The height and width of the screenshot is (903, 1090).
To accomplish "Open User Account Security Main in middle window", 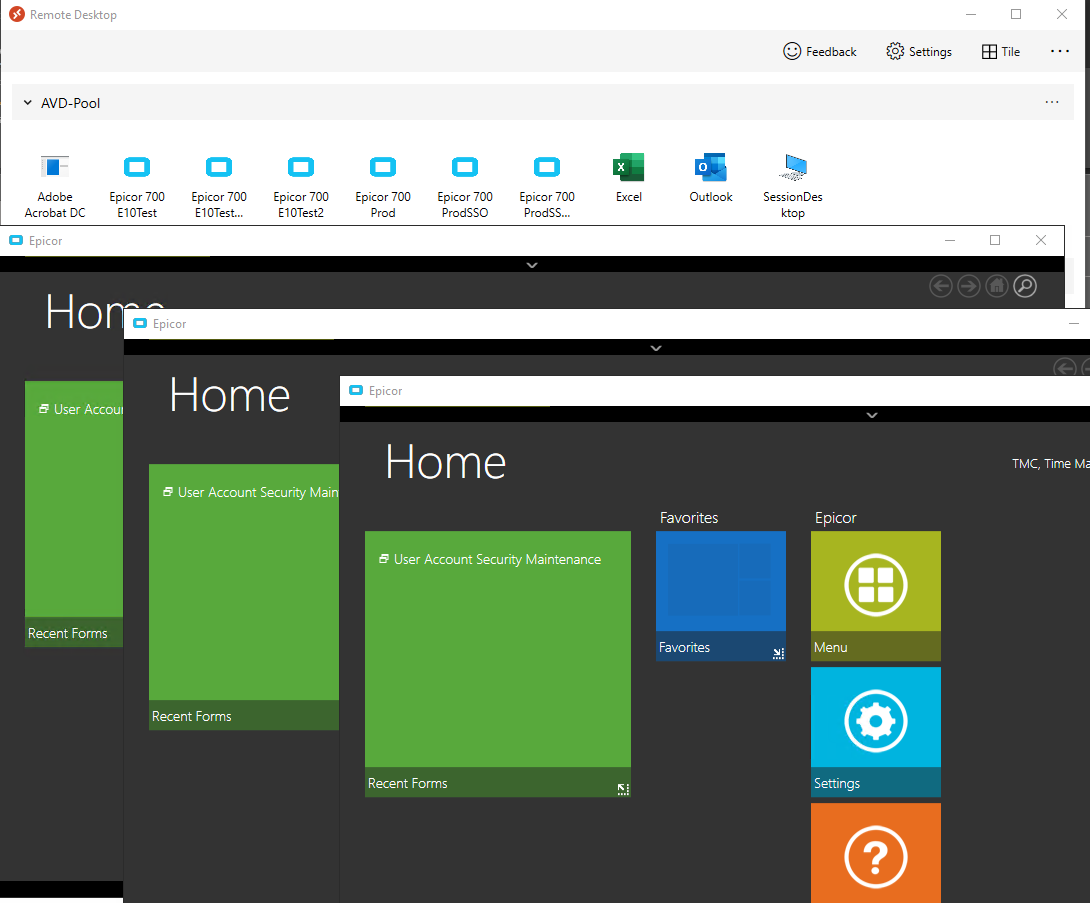I will click(251, 492).
